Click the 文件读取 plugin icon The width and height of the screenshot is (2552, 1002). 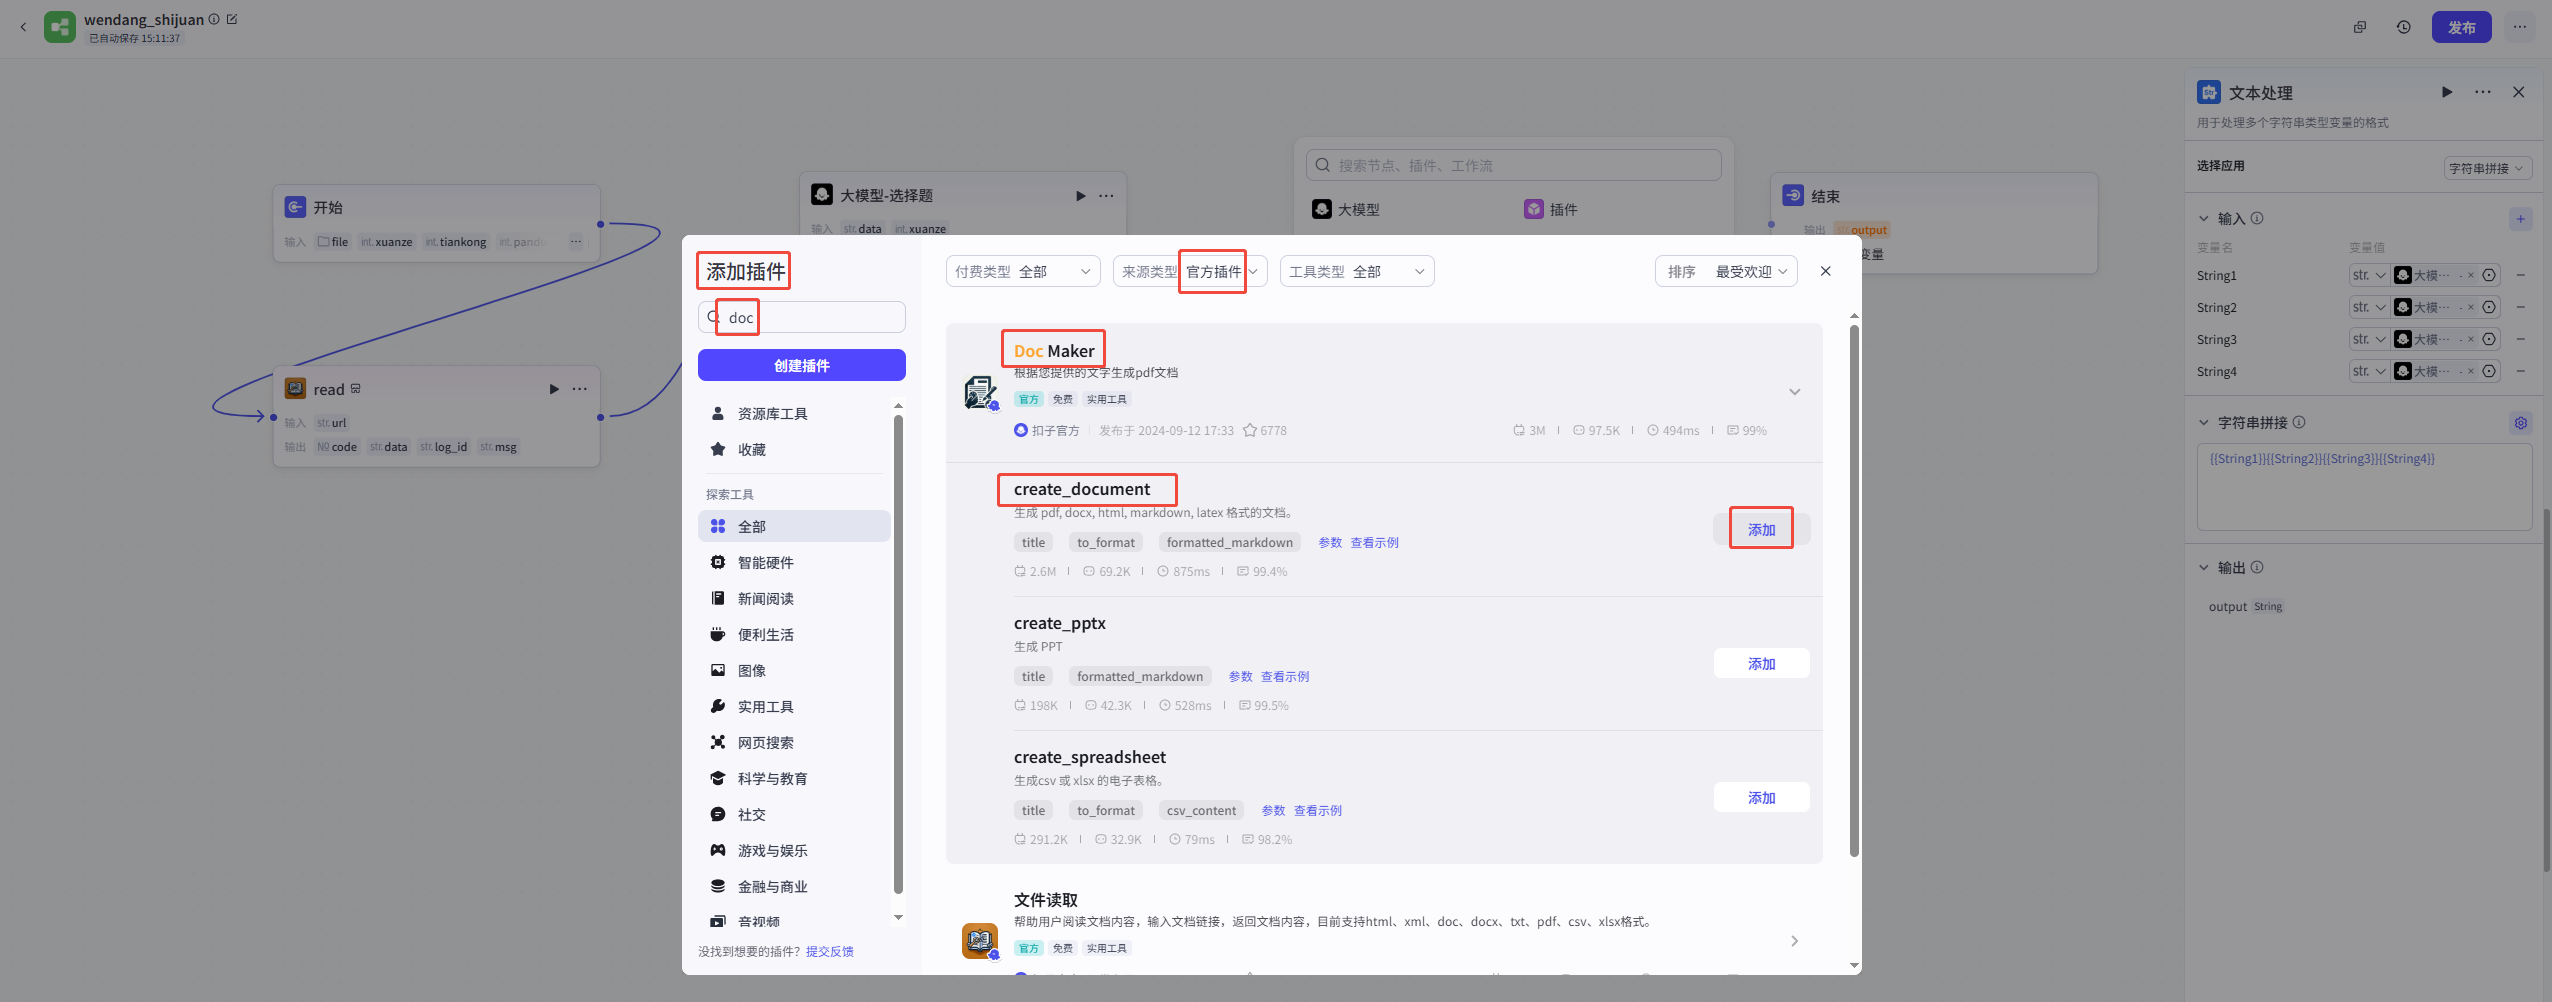click(x=980, y=940)
